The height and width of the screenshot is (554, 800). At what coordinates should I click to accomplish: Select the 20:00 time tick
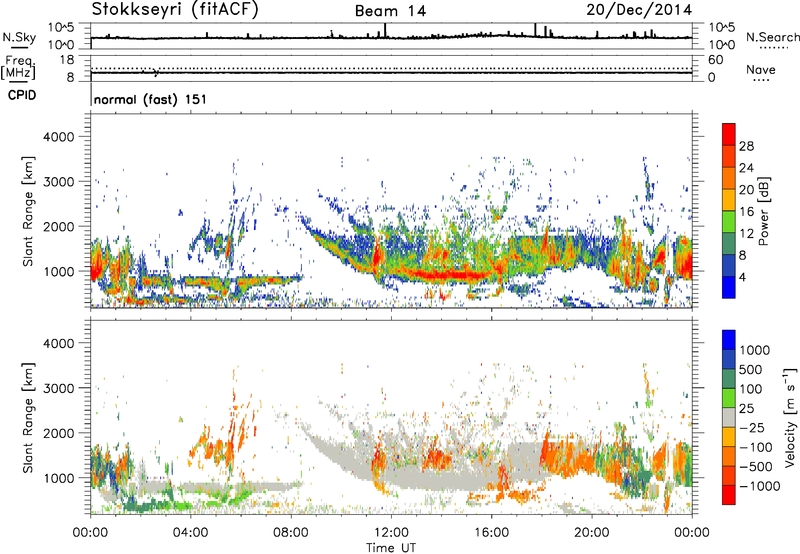coord(592,533)
